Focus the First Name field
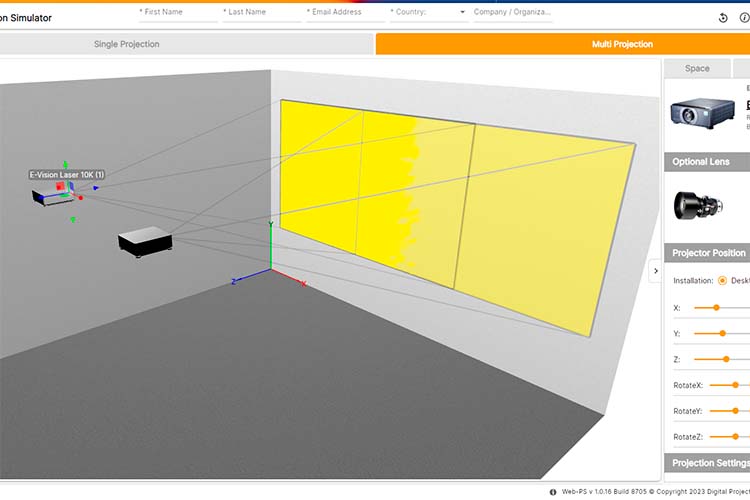Screen dimensions: 750x500 pyautogui.click(x=178, y=12)
